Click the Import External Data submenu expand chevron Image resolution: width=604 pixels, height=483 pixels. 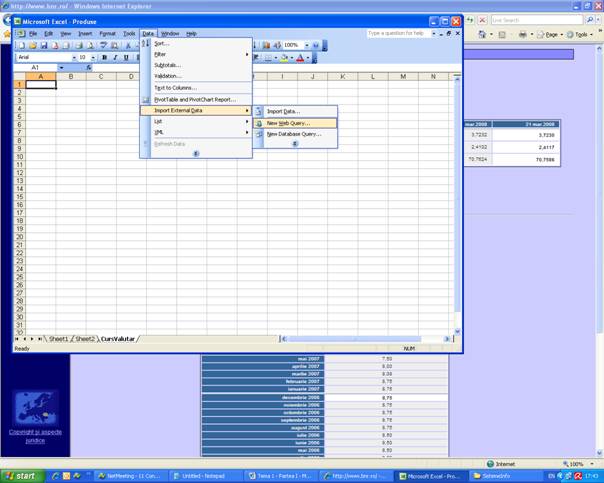[x=295, y=144]
